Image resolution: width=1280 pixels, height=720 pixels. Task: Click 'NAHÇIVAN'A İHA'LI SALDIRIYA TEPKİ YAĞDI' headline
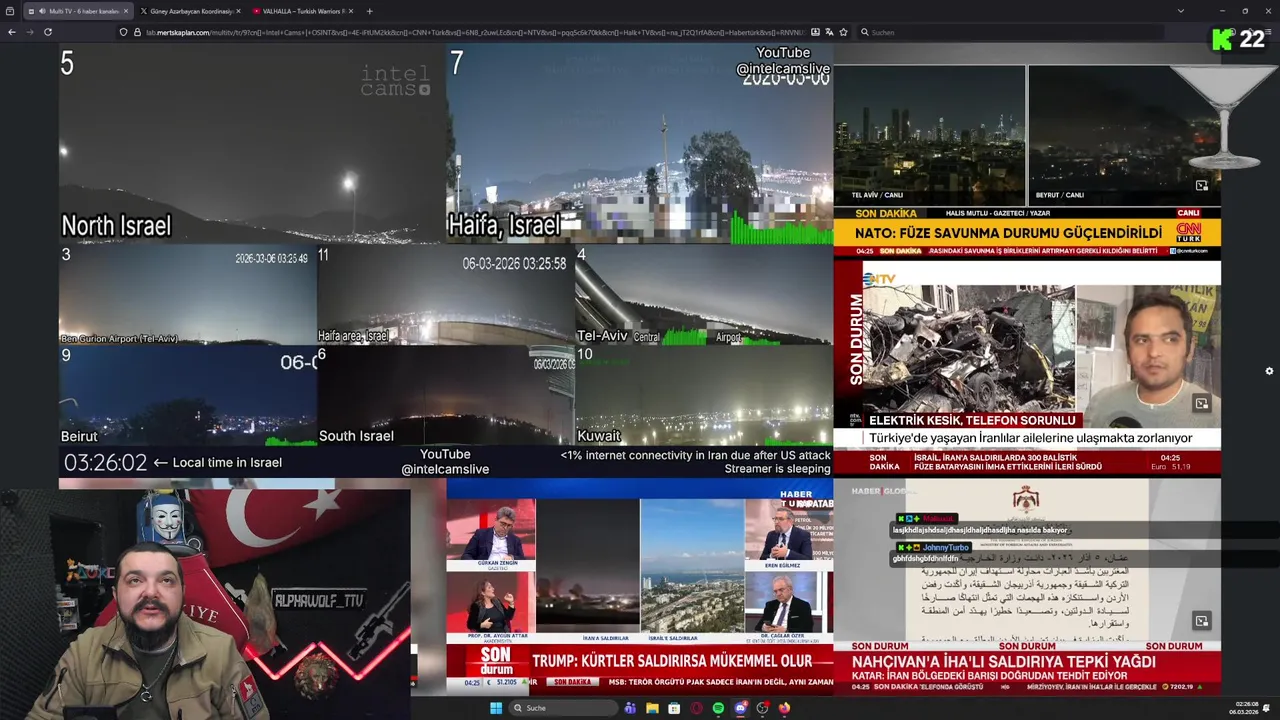point(1003,662)
